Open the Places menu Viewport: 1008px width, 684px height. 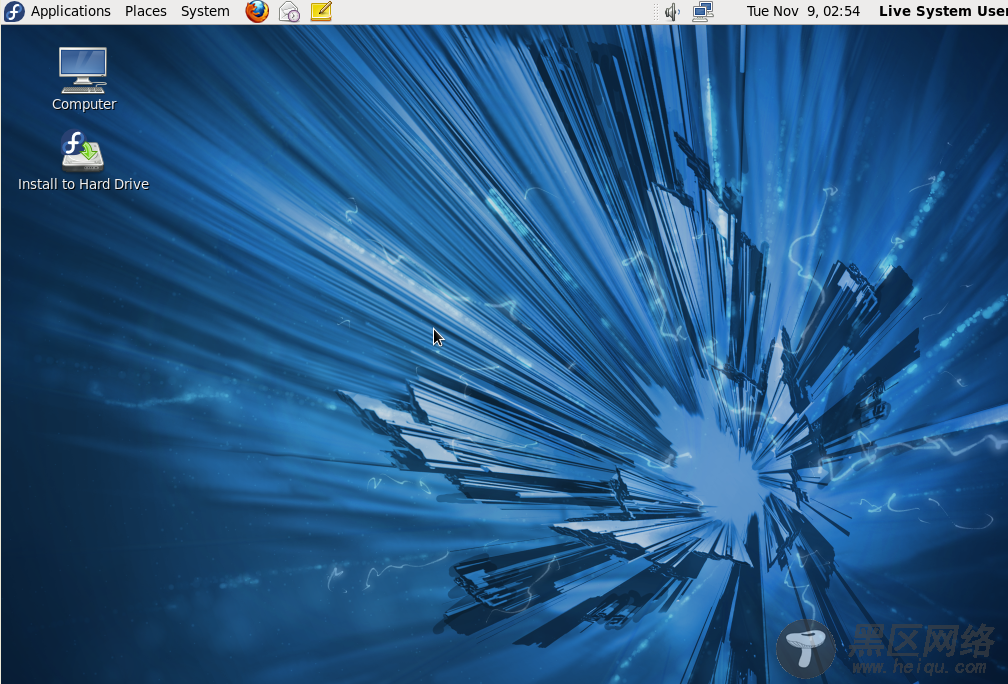point(145,11)
